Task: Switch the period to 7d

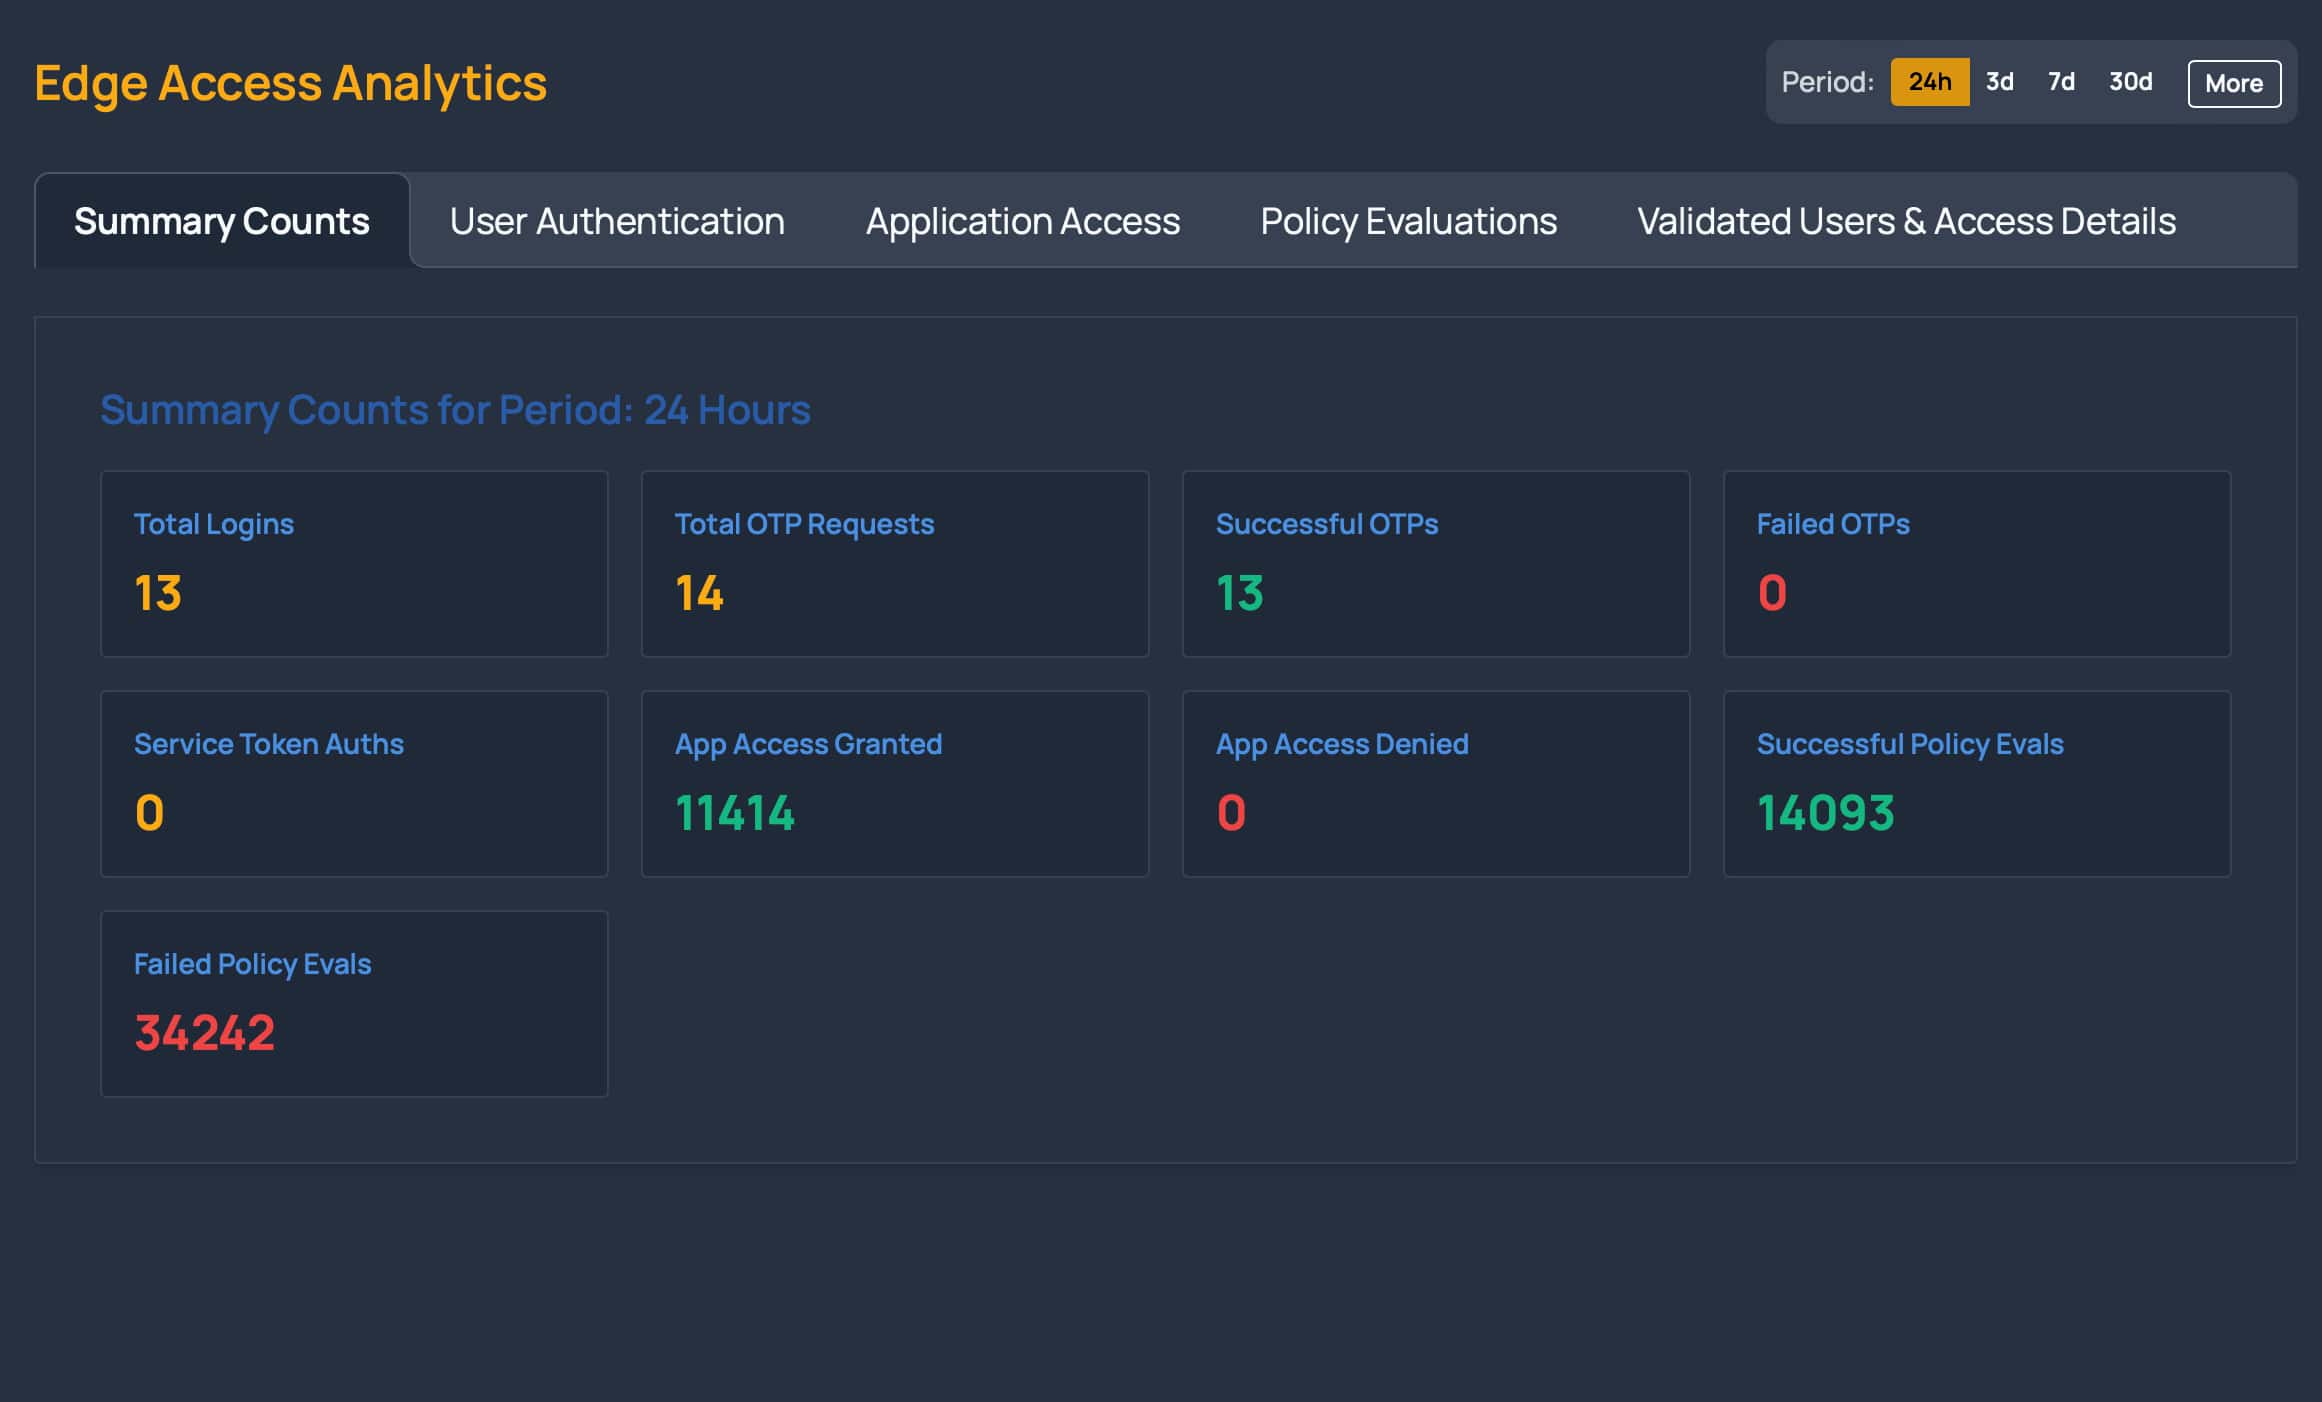Action: pos(2061,82)
